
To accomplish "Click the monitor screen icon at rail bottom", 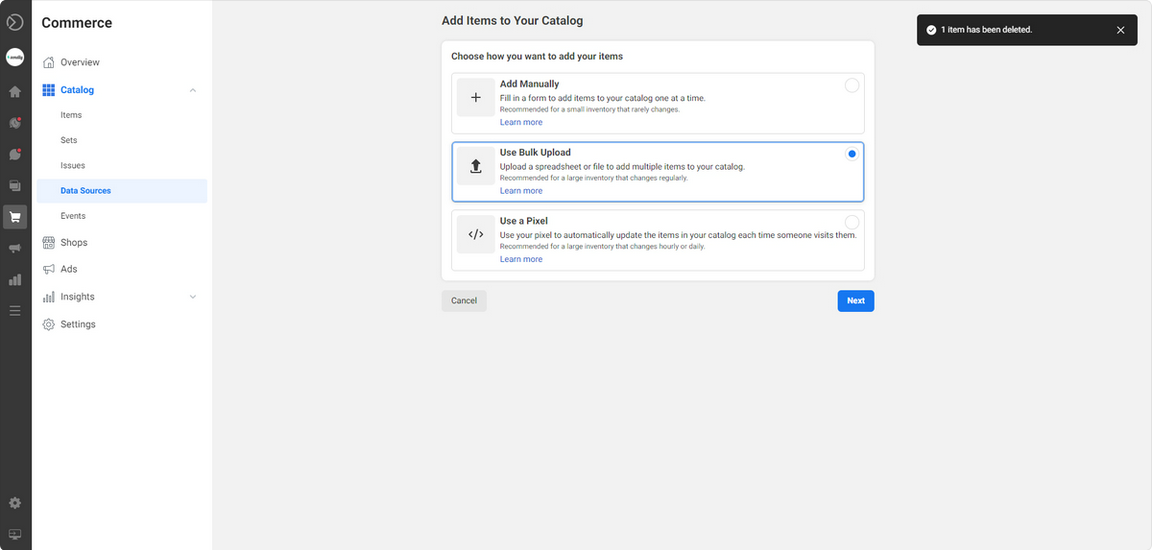I will click(15, 534).
